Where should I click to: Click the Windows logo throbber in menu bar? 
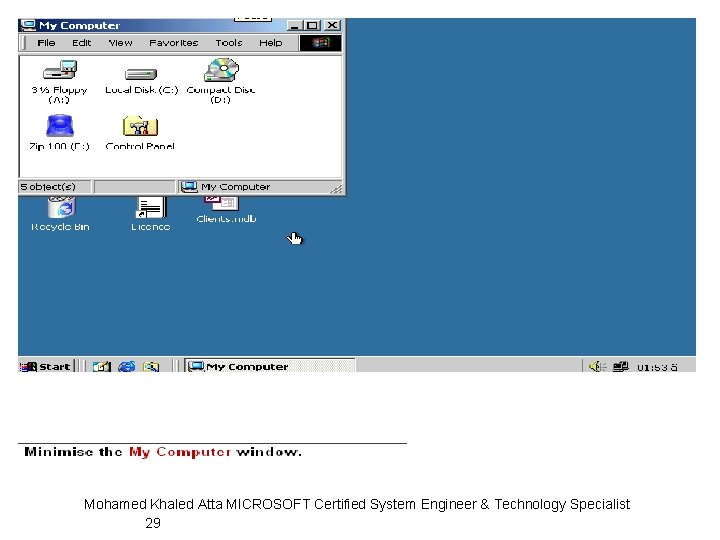(x=321, y=43)
